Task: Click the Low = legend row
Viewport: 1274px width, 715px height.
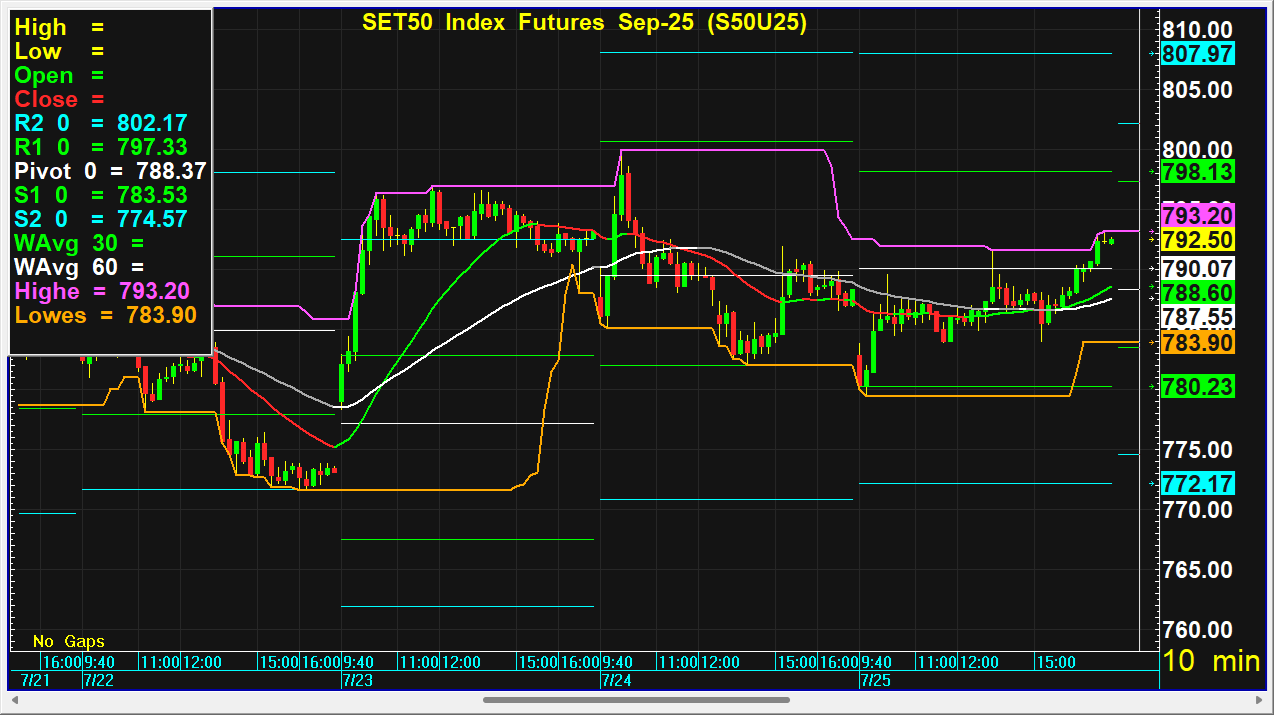Action: point(59,51)
